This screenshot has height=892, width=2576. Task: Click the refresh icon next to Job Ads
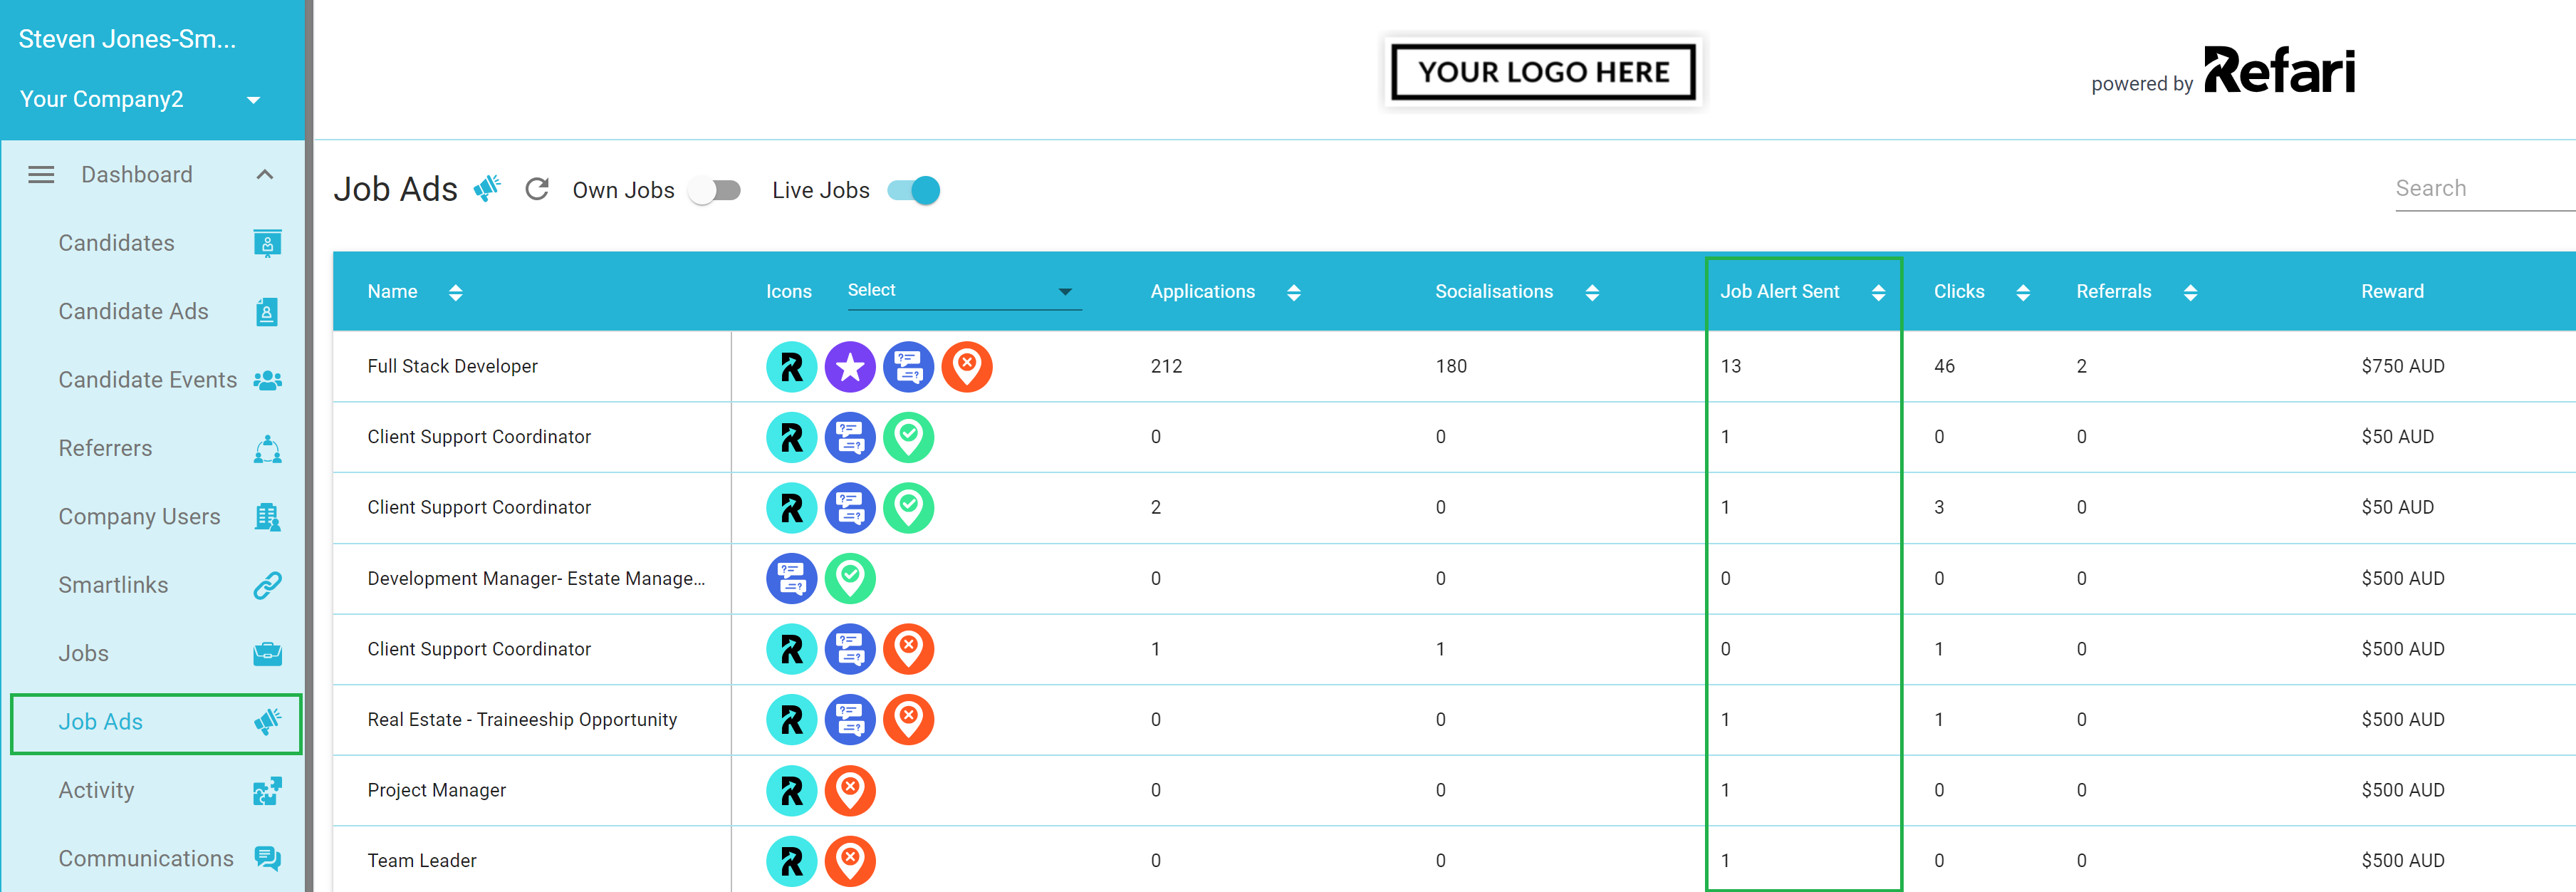pyautogui.click(x=537, y=189)
